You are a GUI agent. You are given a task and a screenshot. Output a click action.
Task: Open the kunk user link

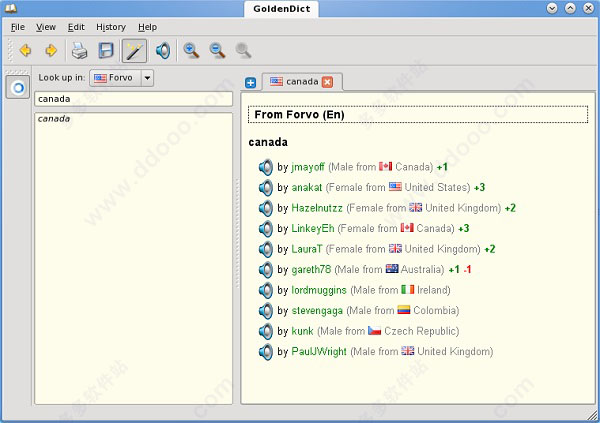point(302,332)
